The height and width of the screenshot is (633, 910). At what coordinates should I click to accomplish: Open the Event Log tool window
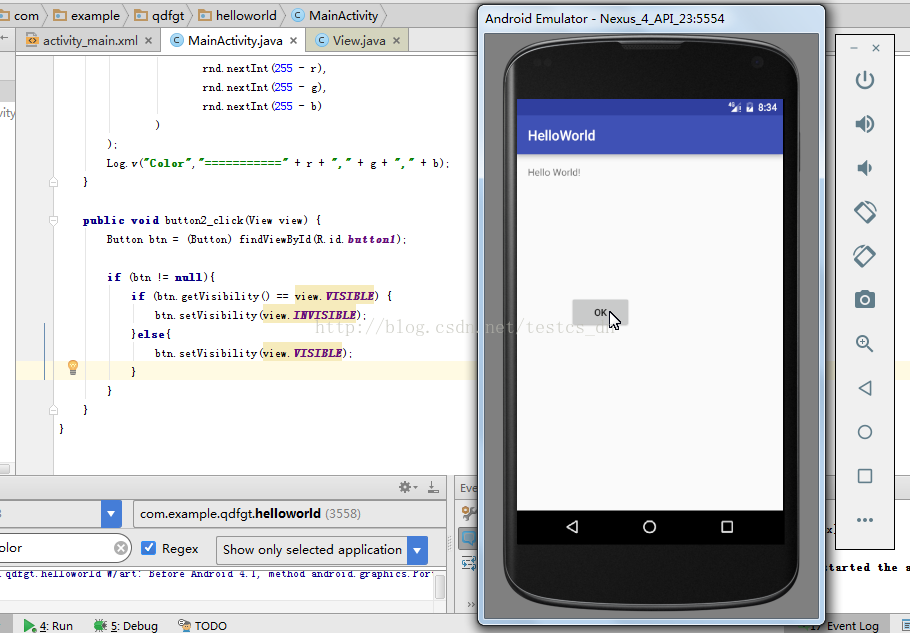846,625
